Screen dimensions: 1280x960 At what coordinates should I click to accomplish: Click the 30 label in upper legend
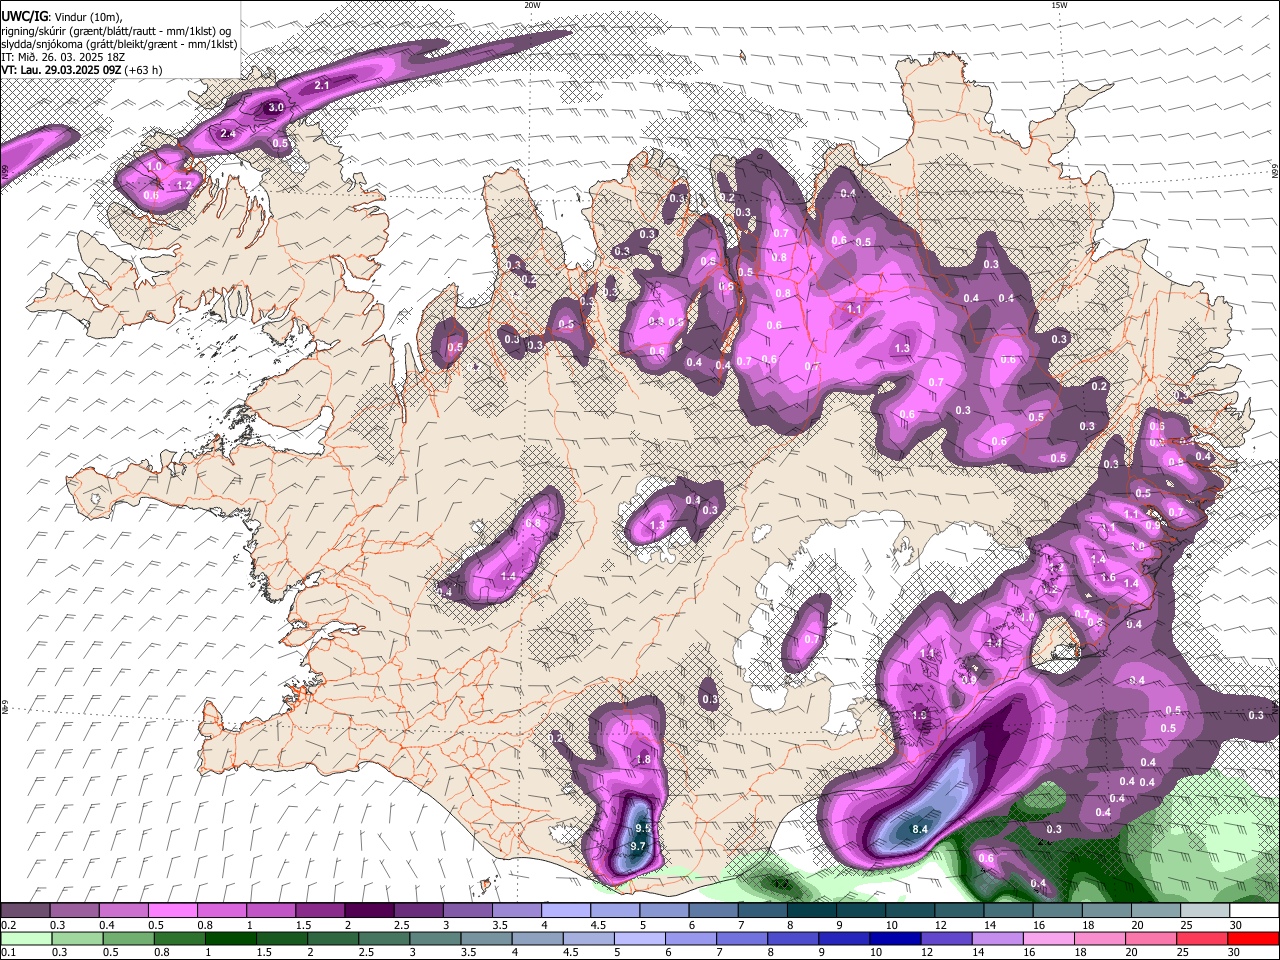coord(1238,926)
